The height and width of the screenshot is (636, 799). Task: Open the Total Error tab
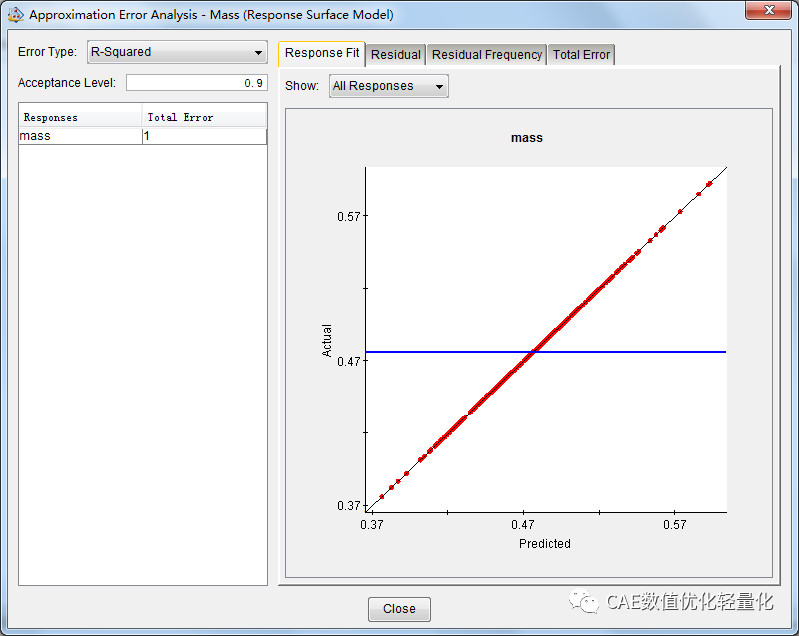(581, 55)
